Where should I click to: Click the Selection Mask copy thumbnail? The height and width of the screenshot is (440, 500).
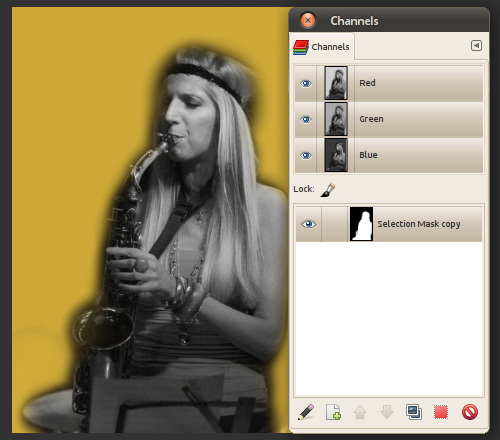[x=361, y=224]
